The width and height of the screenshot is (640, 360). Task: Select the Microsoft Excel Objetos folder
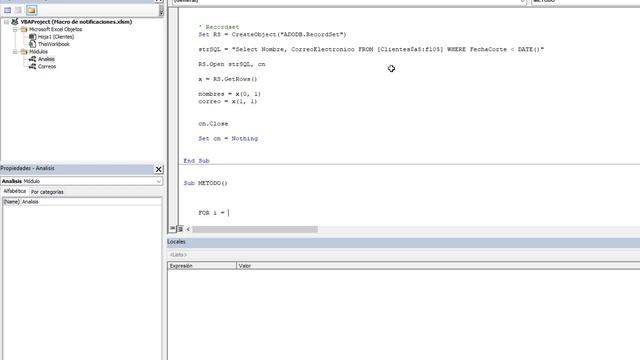coord(56,29)
